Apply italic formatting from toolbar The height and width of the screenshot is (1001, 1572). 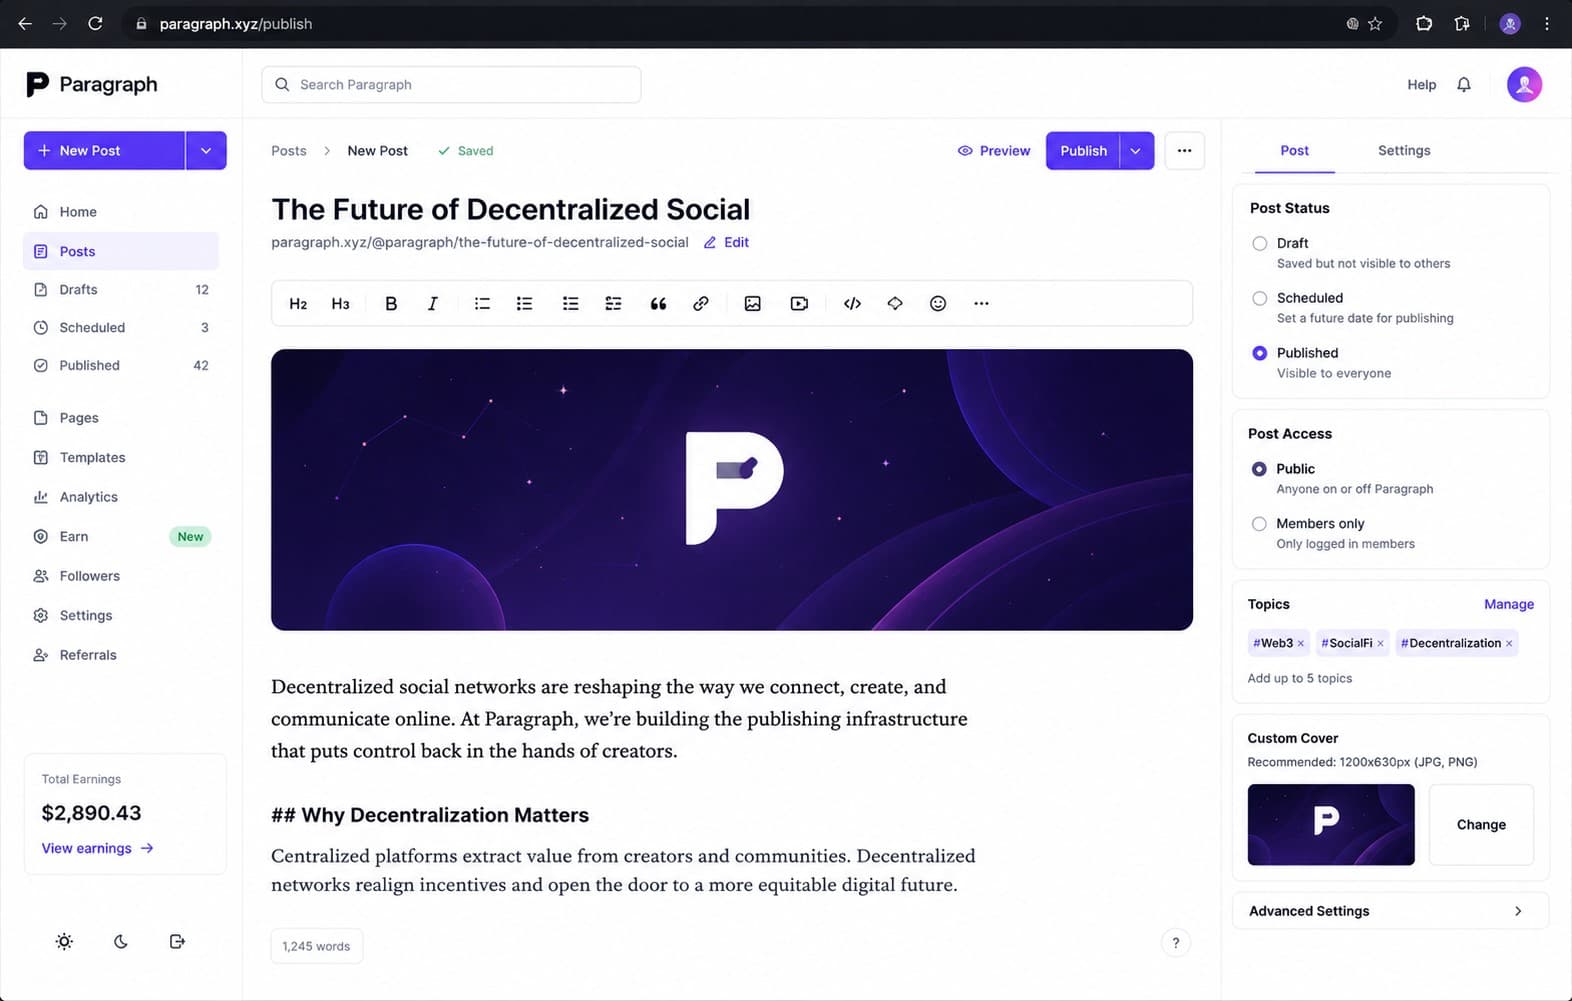(x=432, y=304)
